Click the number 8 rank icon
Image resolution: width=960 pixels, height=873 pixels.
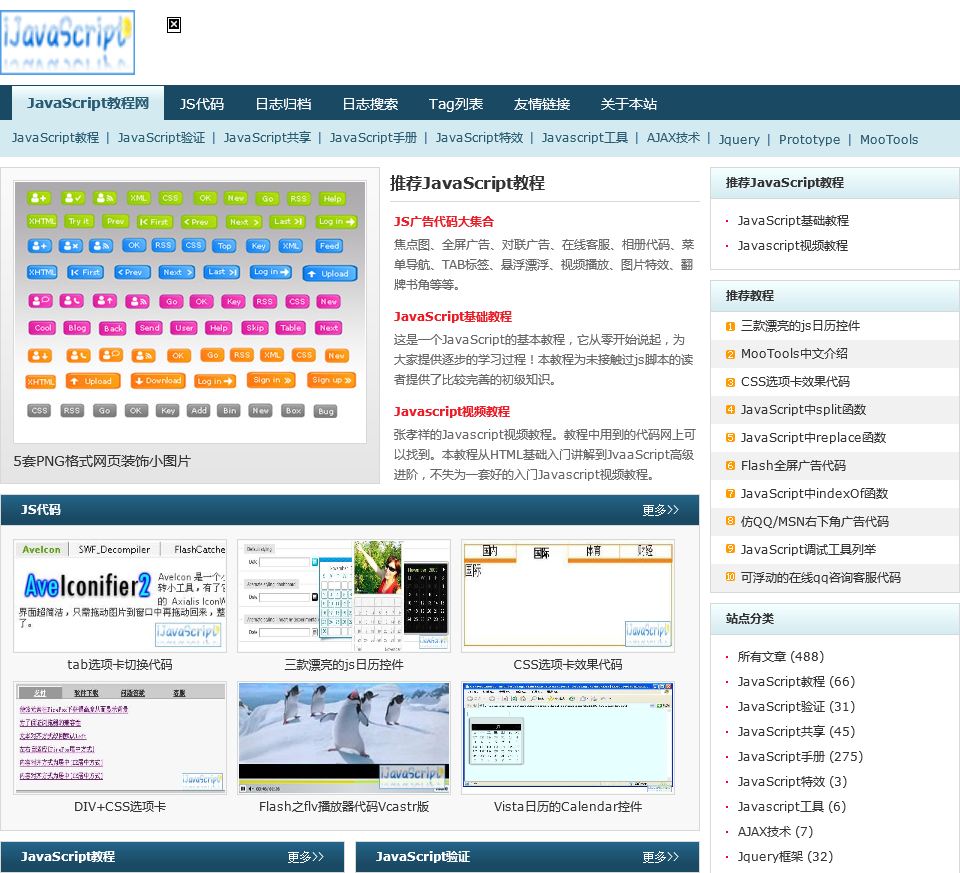point(730,521)
